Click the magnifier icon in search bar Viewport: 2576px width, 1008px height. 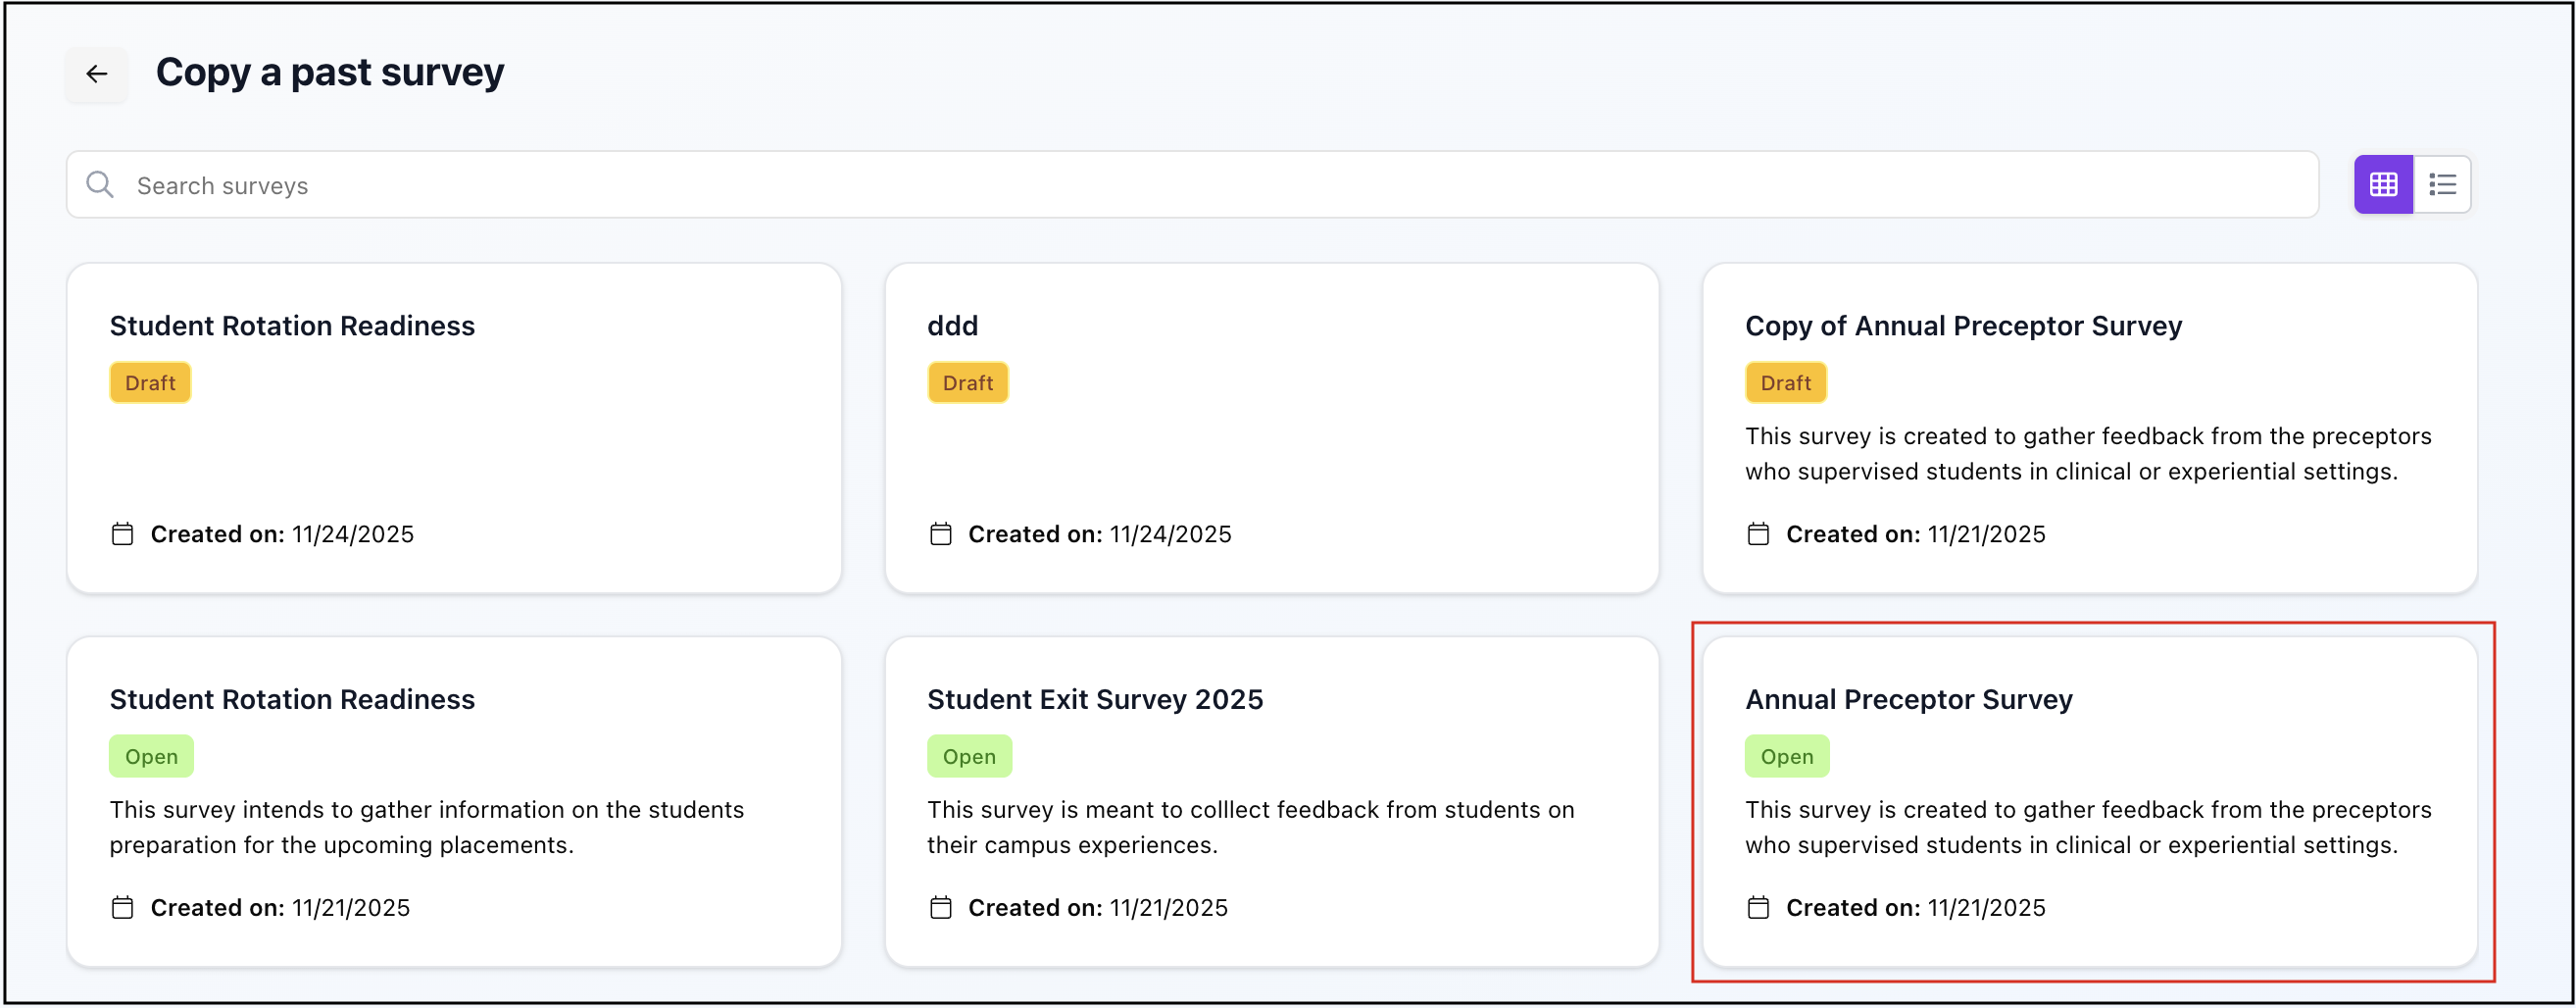(x=100, y=185)
